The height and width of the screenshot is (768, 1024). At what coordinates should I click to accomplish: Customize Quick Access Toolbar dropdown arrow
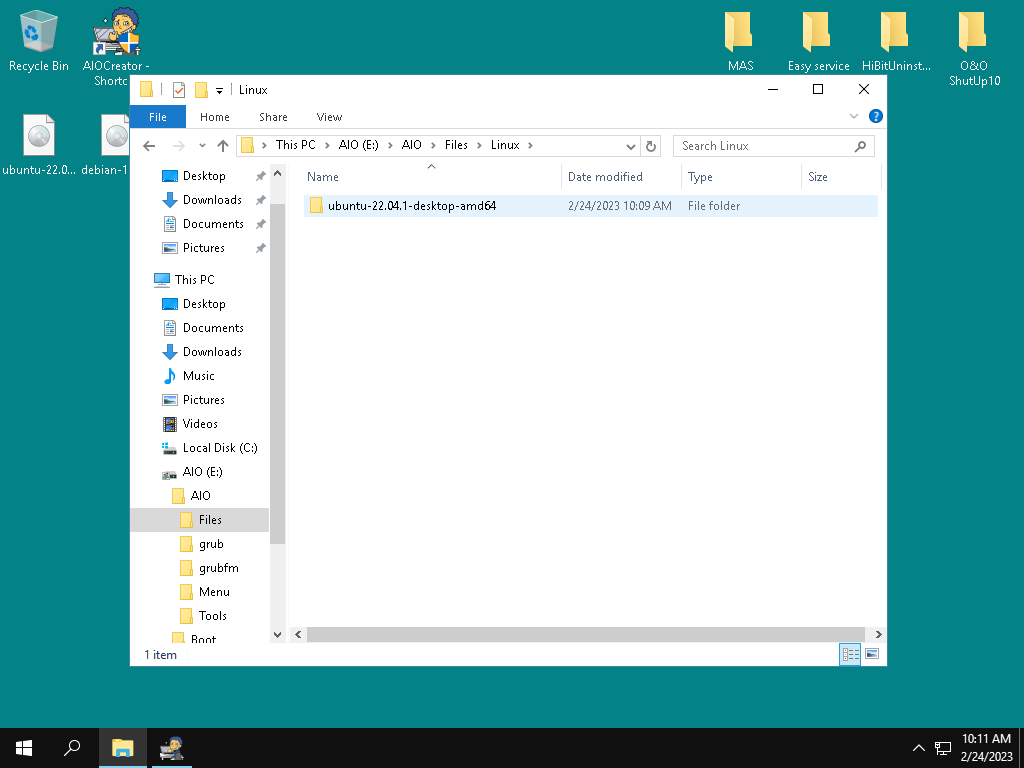point(219,90)
